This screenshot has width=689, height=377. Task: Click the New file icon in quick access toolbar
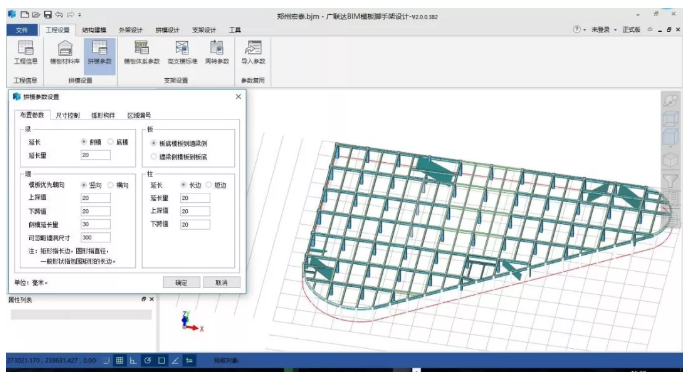pos(25,14)
